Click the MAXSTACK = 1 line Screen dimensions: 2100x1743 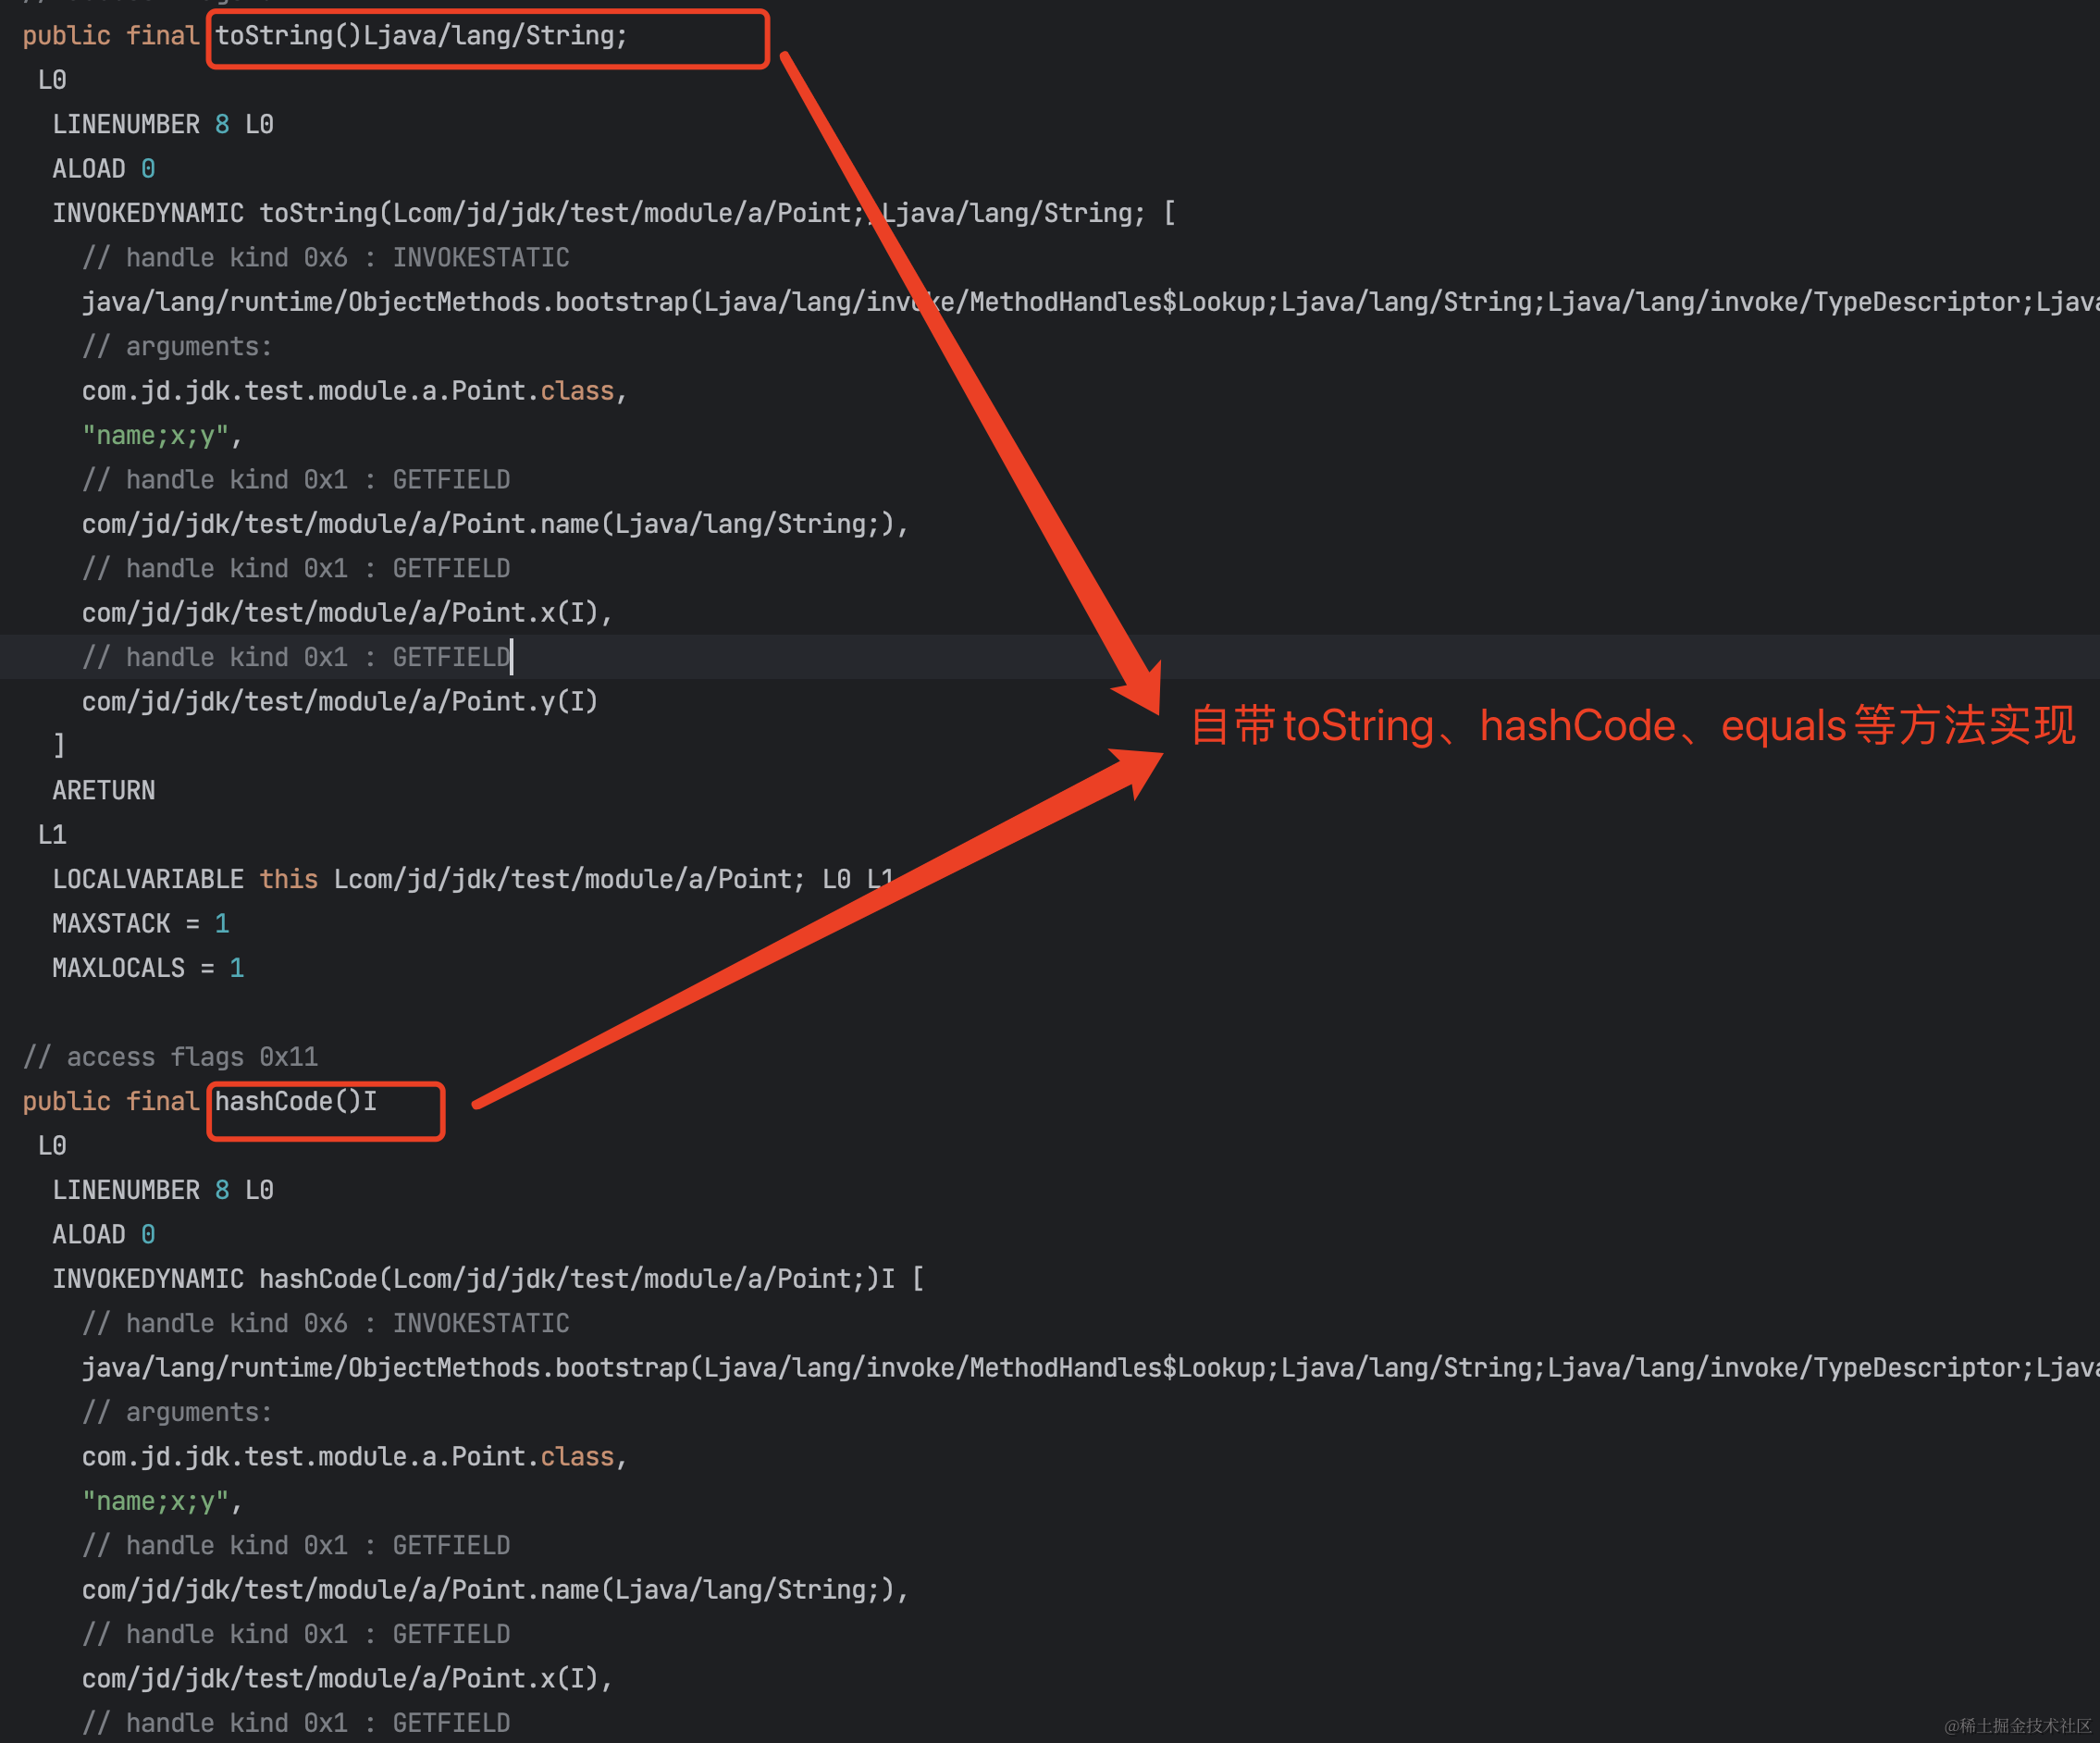tap(141, 923)
